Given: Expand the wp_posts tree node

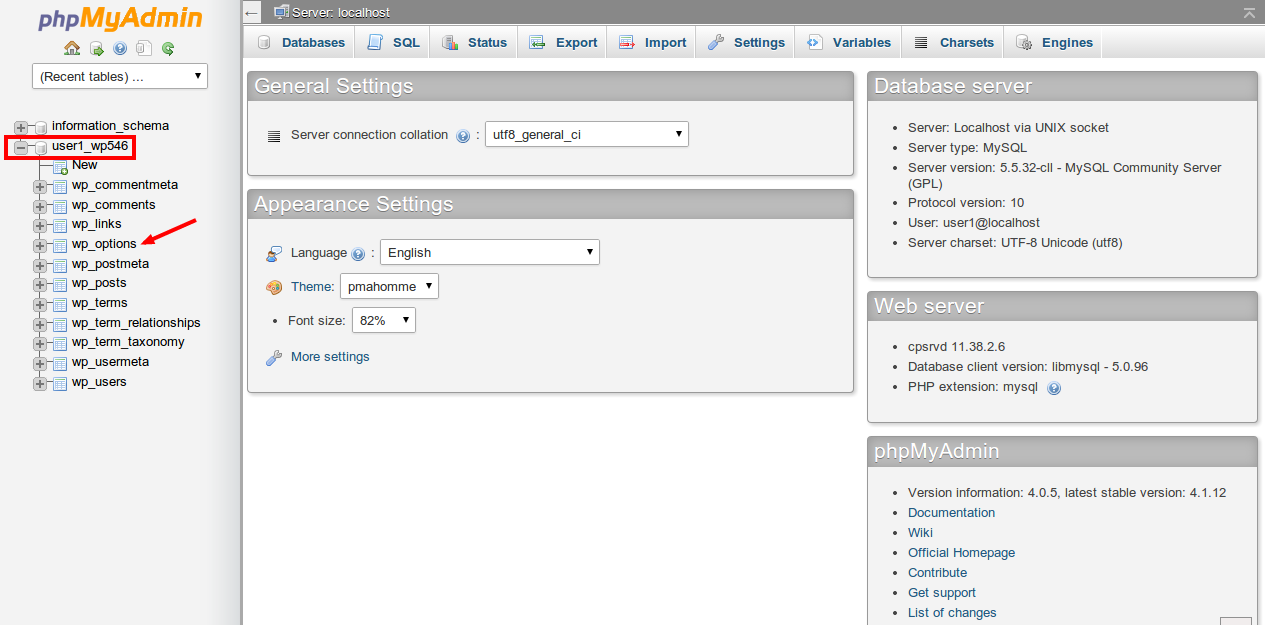Looking at the screenshot, I should point(40,283).
